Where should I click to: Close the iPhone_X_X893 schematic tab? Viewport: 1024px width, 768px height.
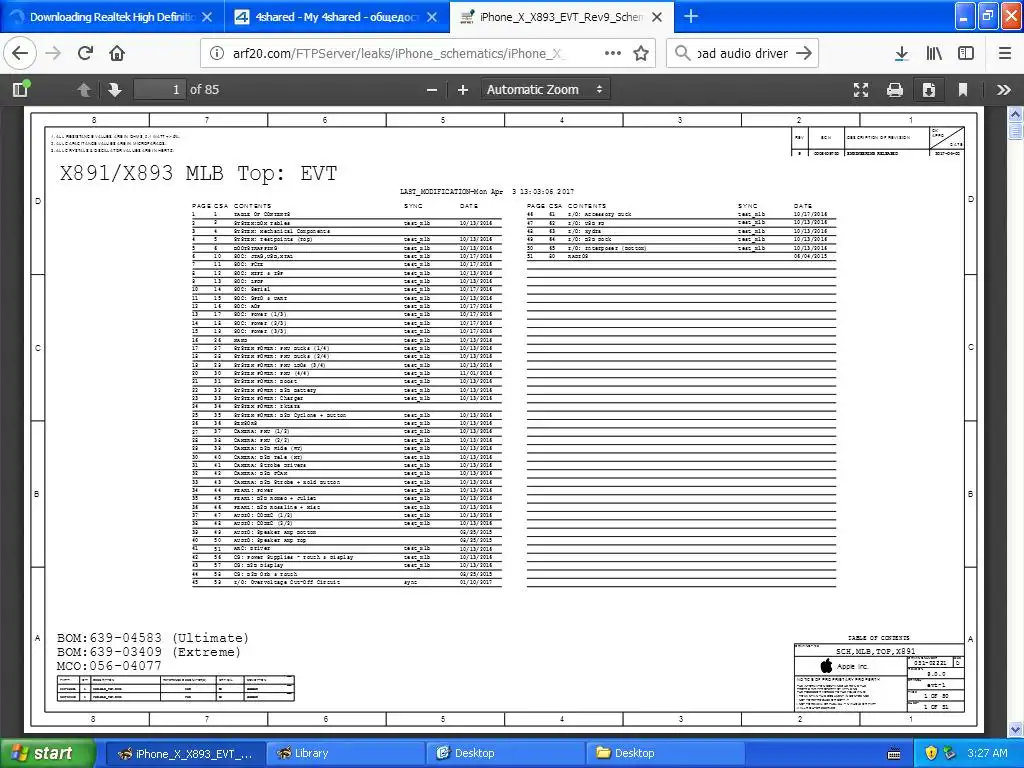click(x=657, y=17)
